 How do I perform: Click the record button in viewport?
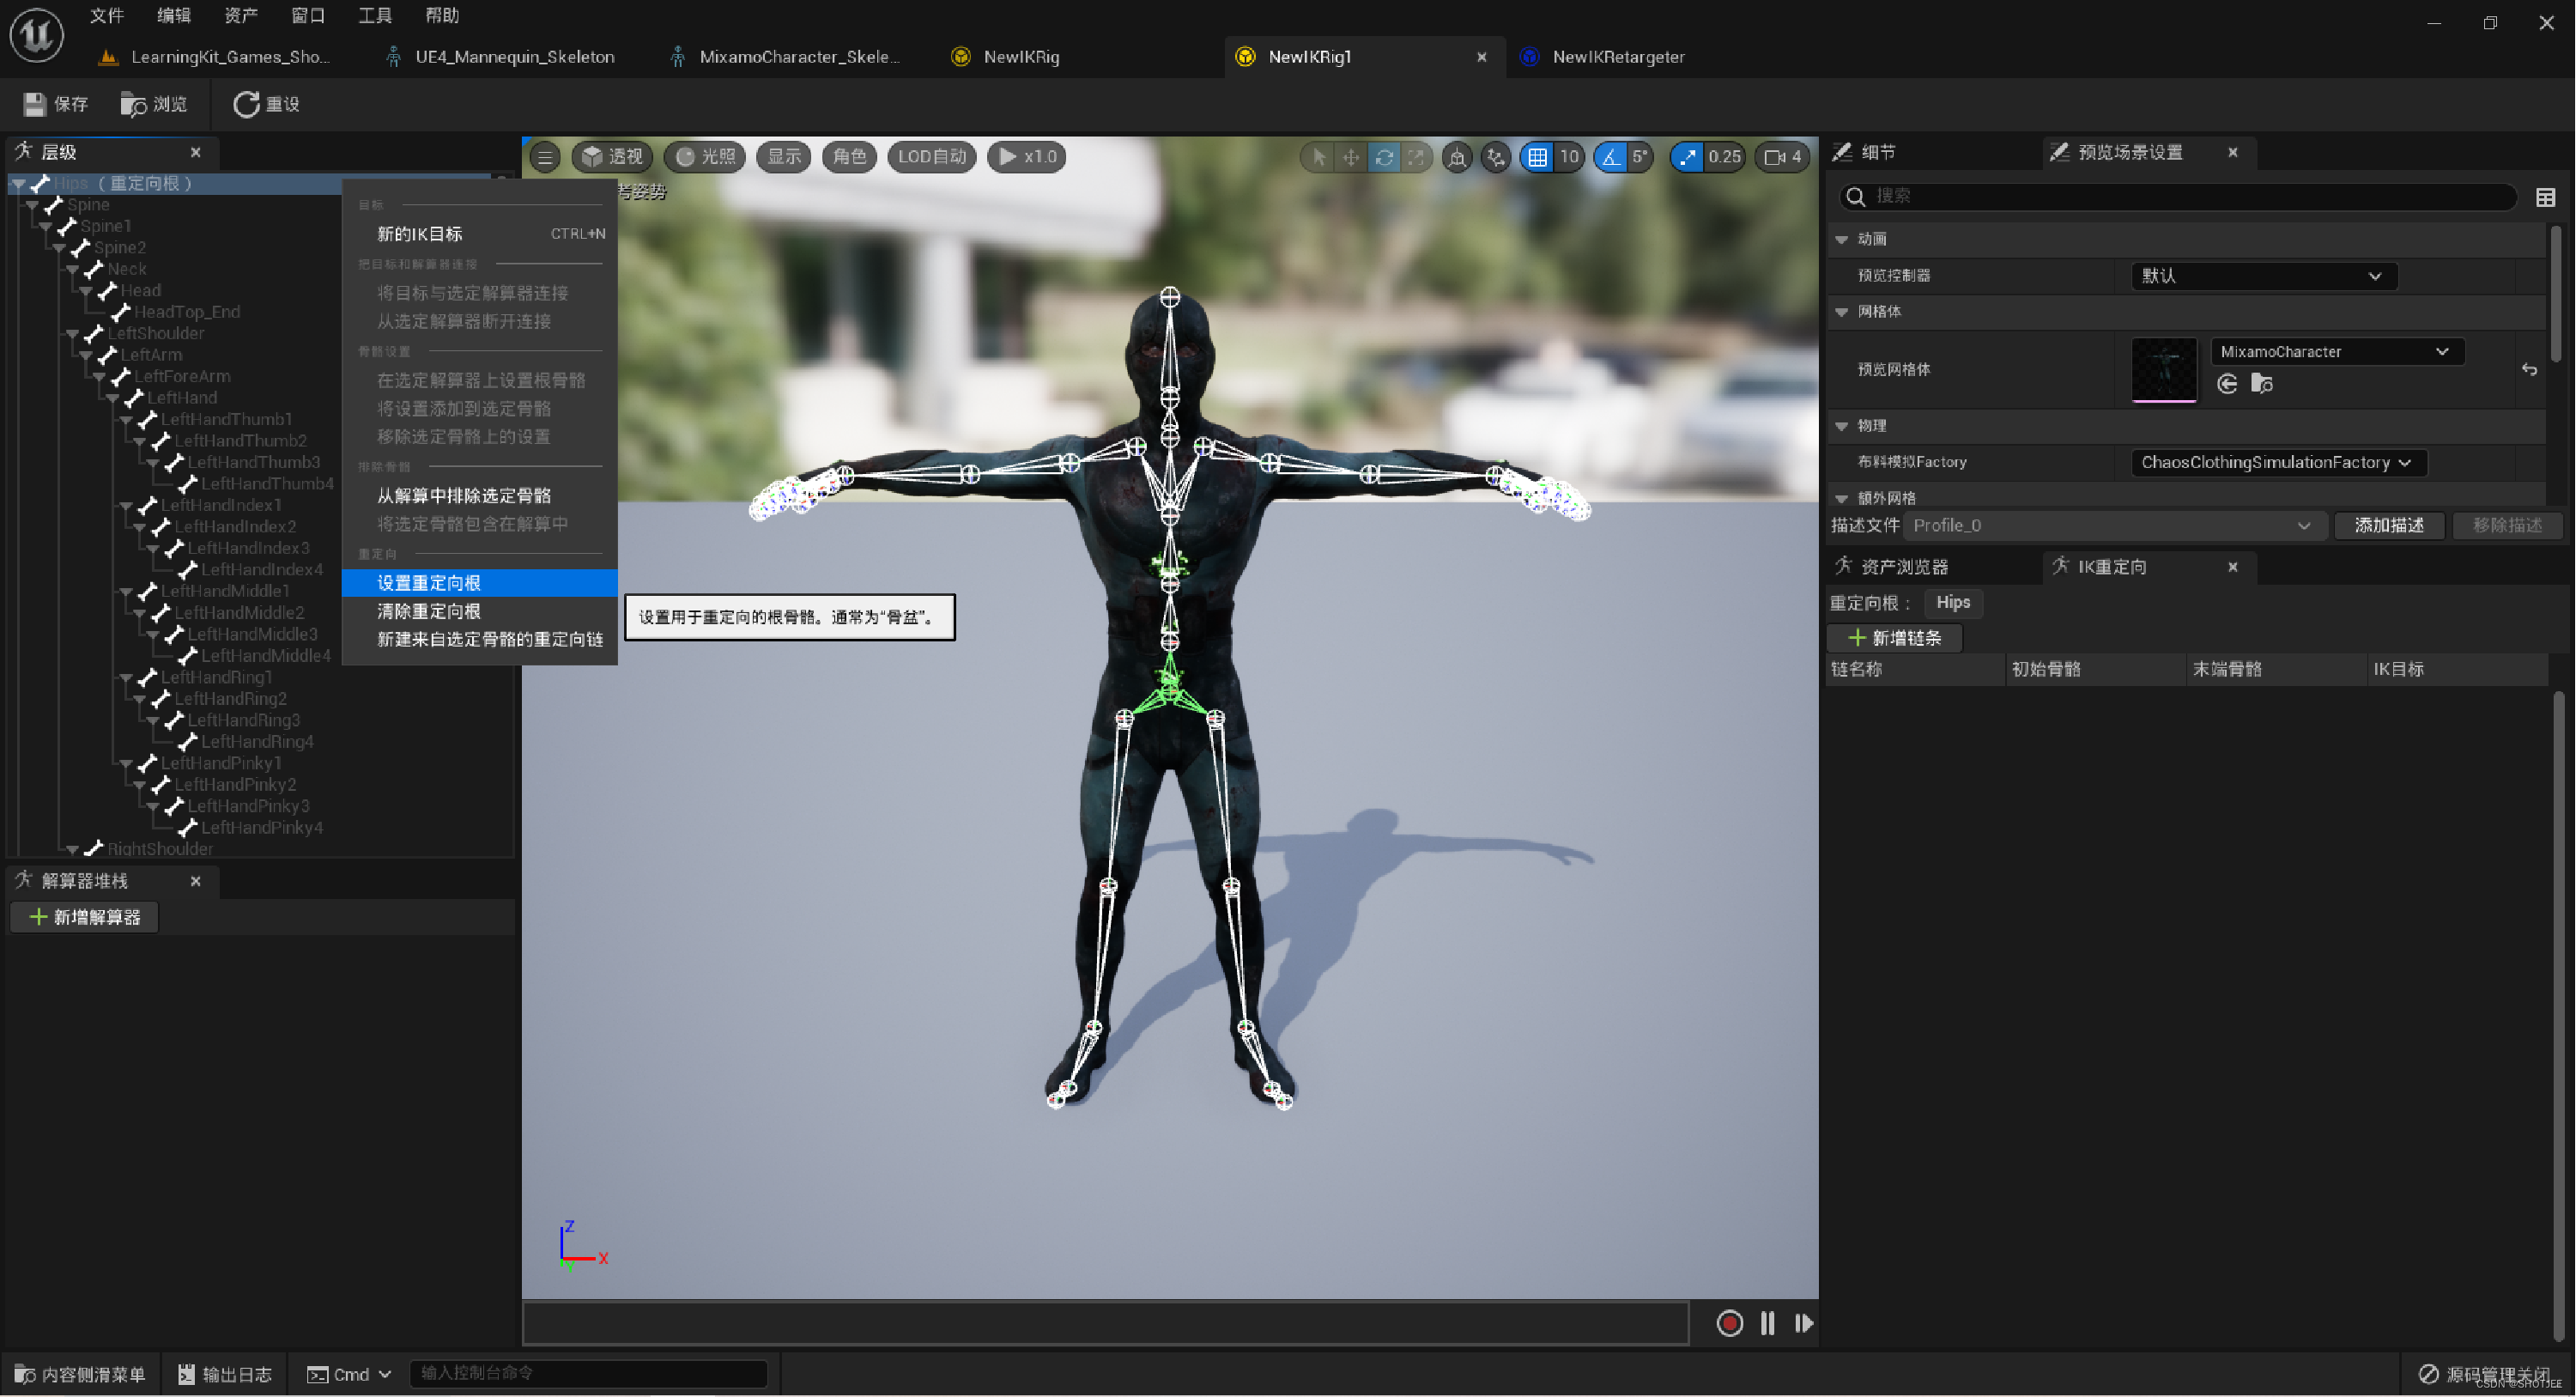[x=1729, y=1323]
